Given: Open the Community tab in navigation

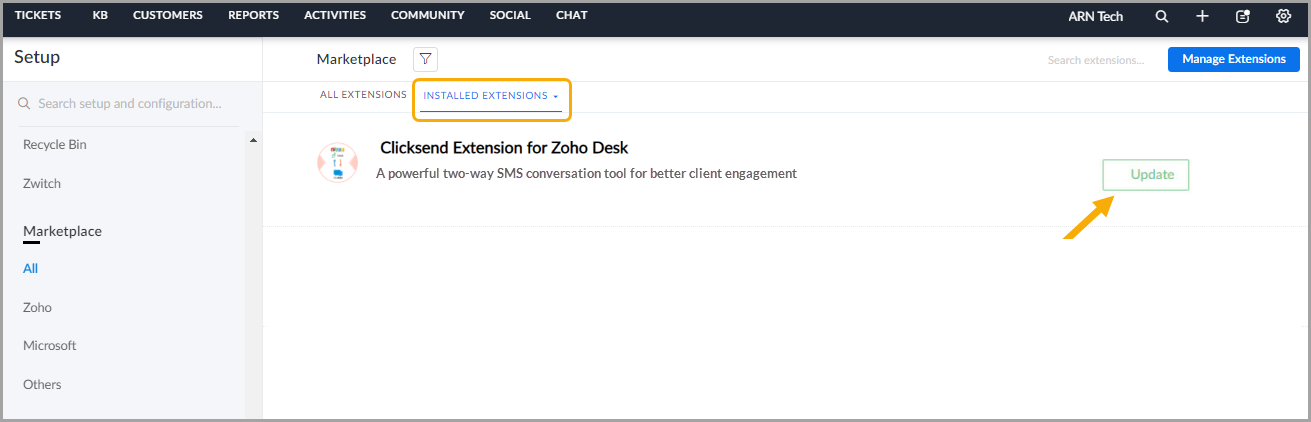Looking at the screenshot, I should [x=428, y=16].
